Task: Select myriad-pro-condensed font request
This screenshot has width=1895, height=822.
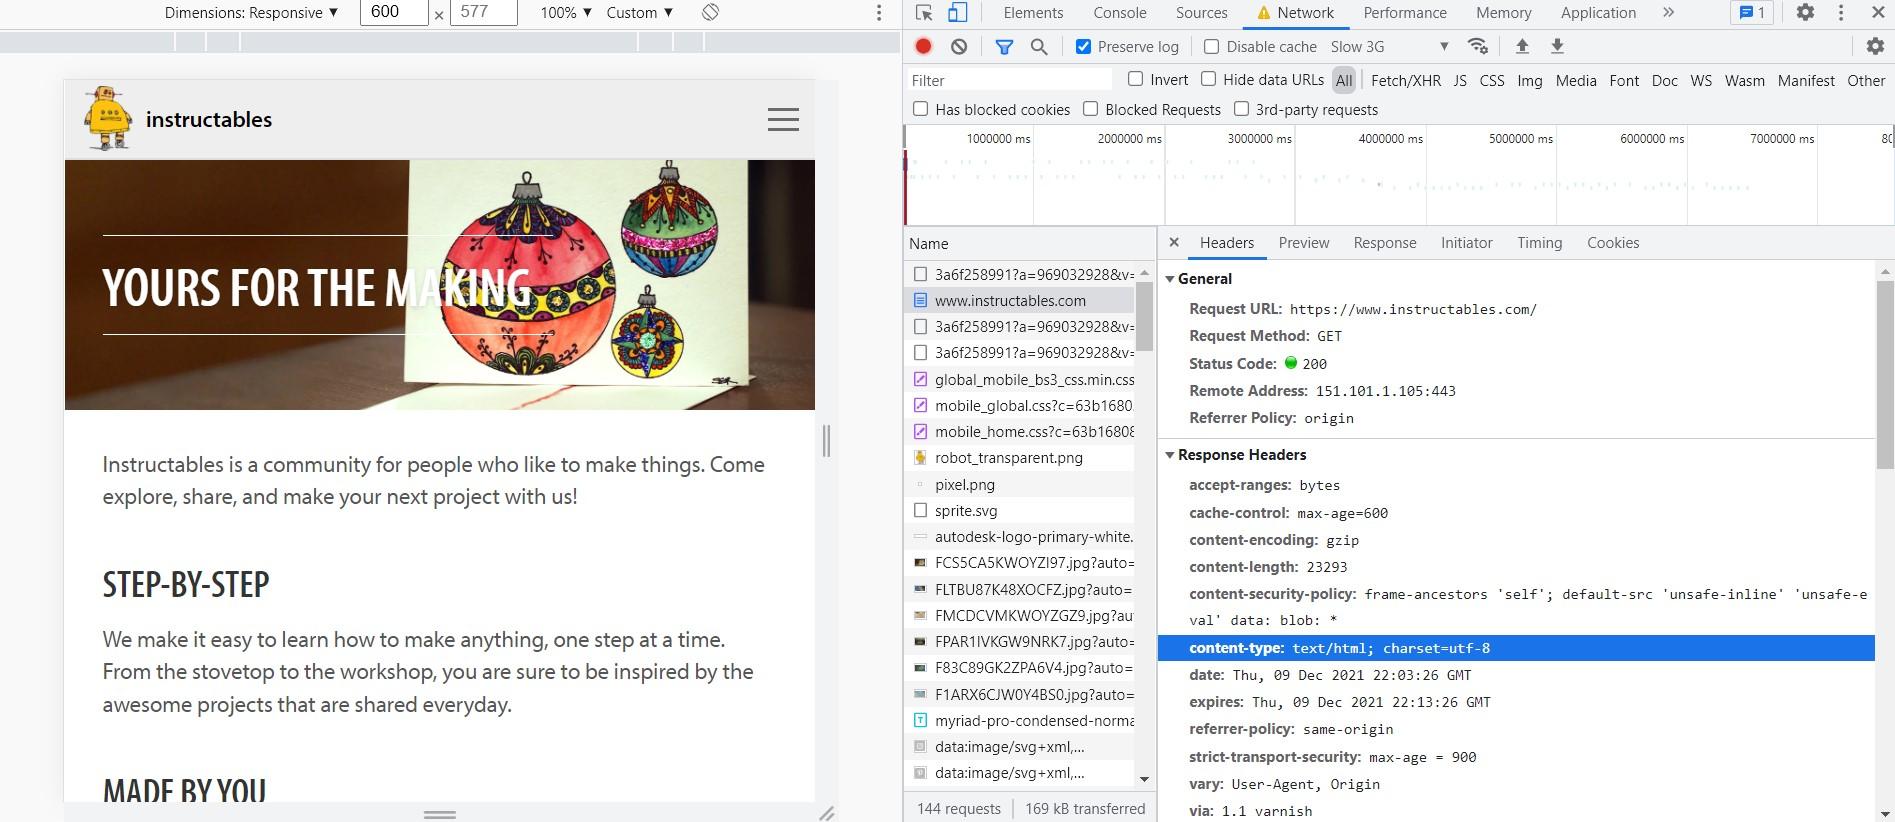Action: (1019, 720)
